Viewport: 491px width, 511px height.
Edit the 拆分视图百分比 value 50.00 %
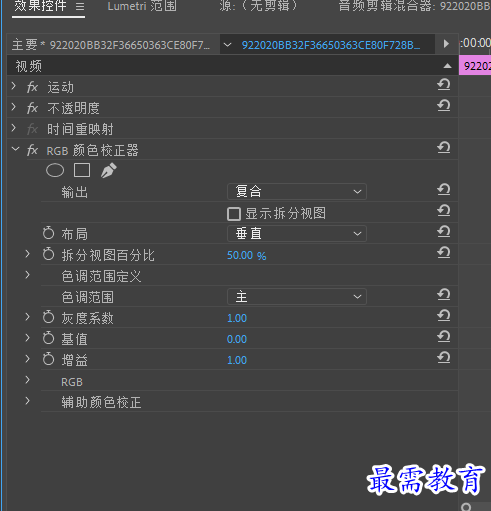pyautogui.click(x=246, y=256)
